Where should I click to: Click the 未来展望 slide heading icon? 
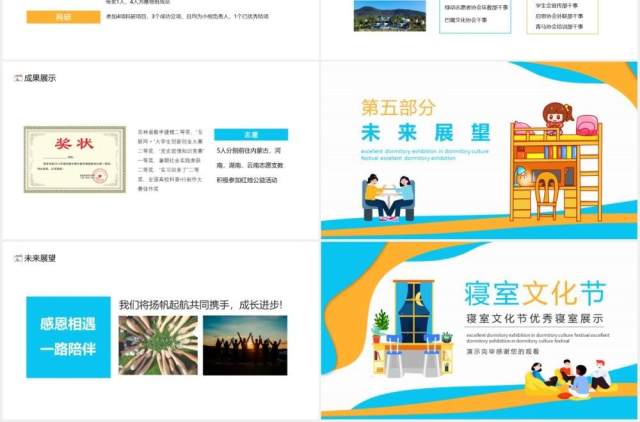(x=18, y=258)
